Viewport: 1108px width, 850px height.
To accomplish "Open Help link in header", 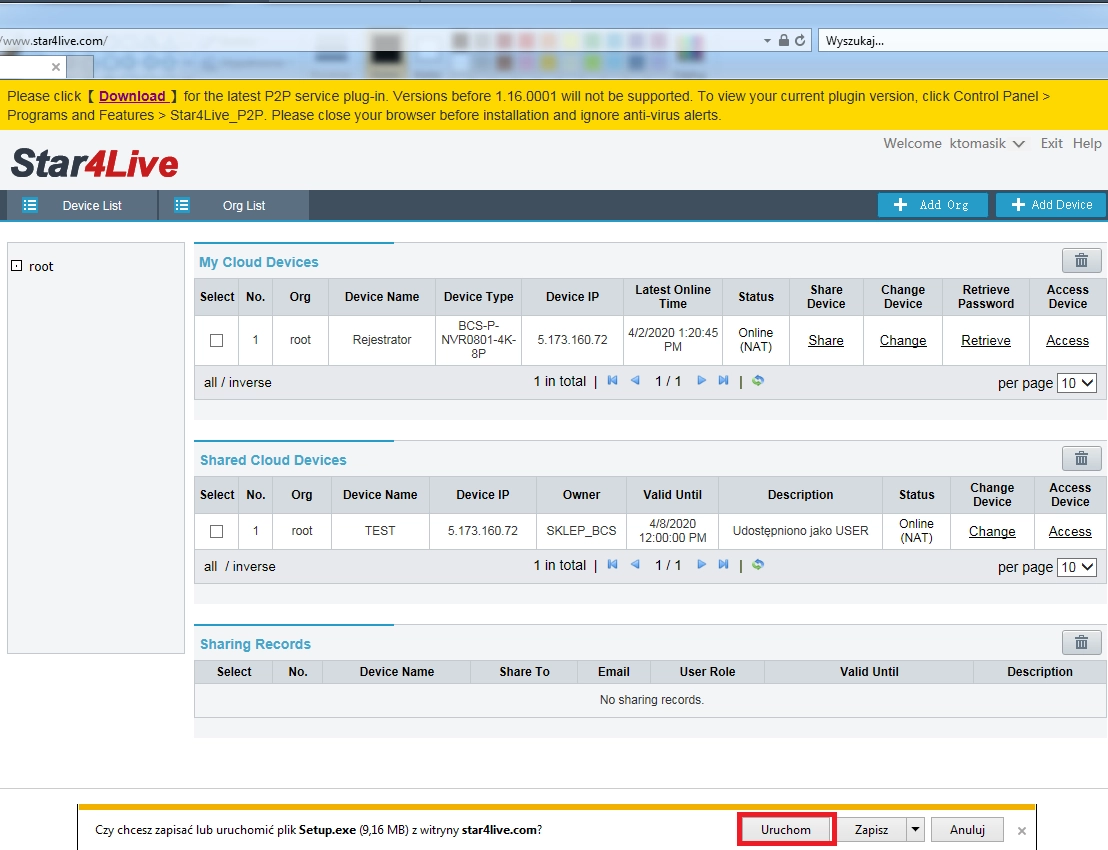I will pos(1087,143).
